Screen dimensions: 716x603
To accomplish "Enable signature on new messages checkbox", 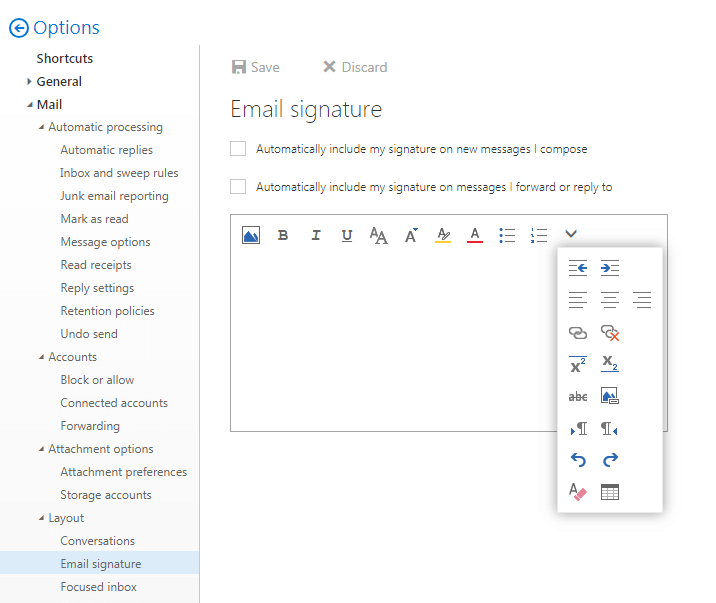I will [x=238, y=148].
